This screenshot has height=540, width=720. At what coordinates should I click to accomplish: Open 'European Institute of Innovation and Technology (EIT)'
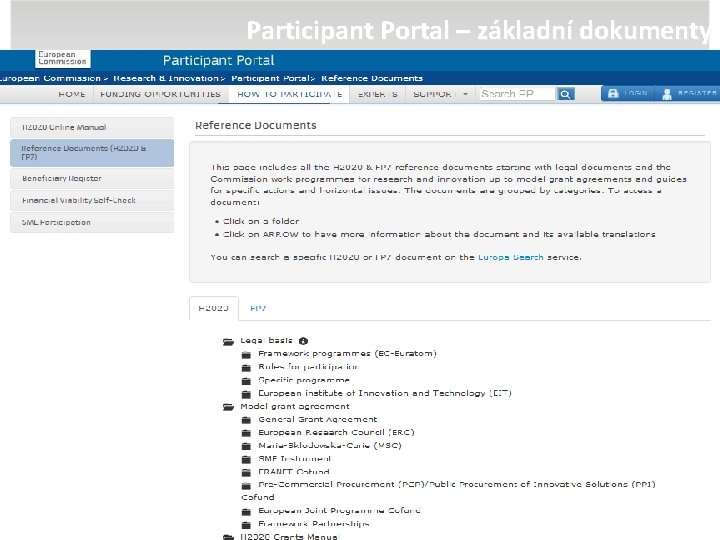385,393
